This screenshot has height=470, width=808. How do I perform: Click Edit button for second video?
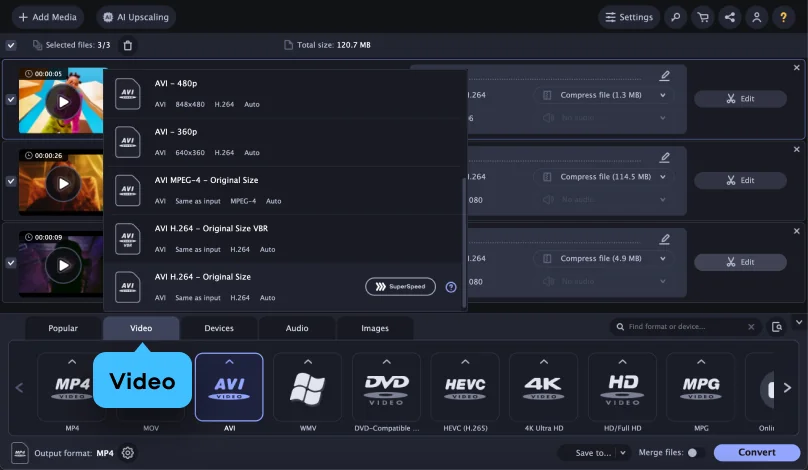click(740, 180)
